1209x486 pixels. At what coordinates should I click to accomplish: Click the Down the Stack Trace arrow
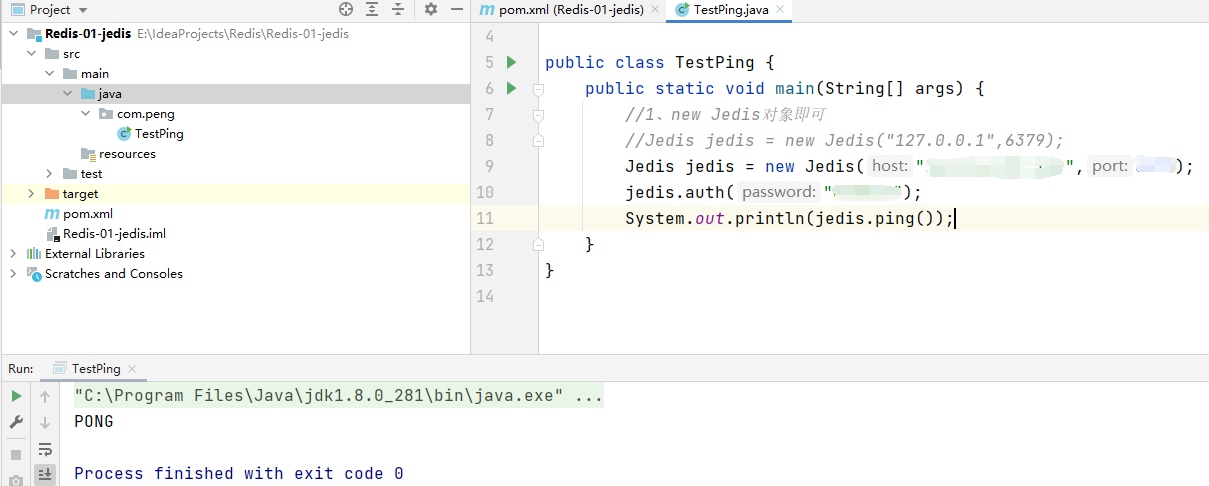pos(45,422)
